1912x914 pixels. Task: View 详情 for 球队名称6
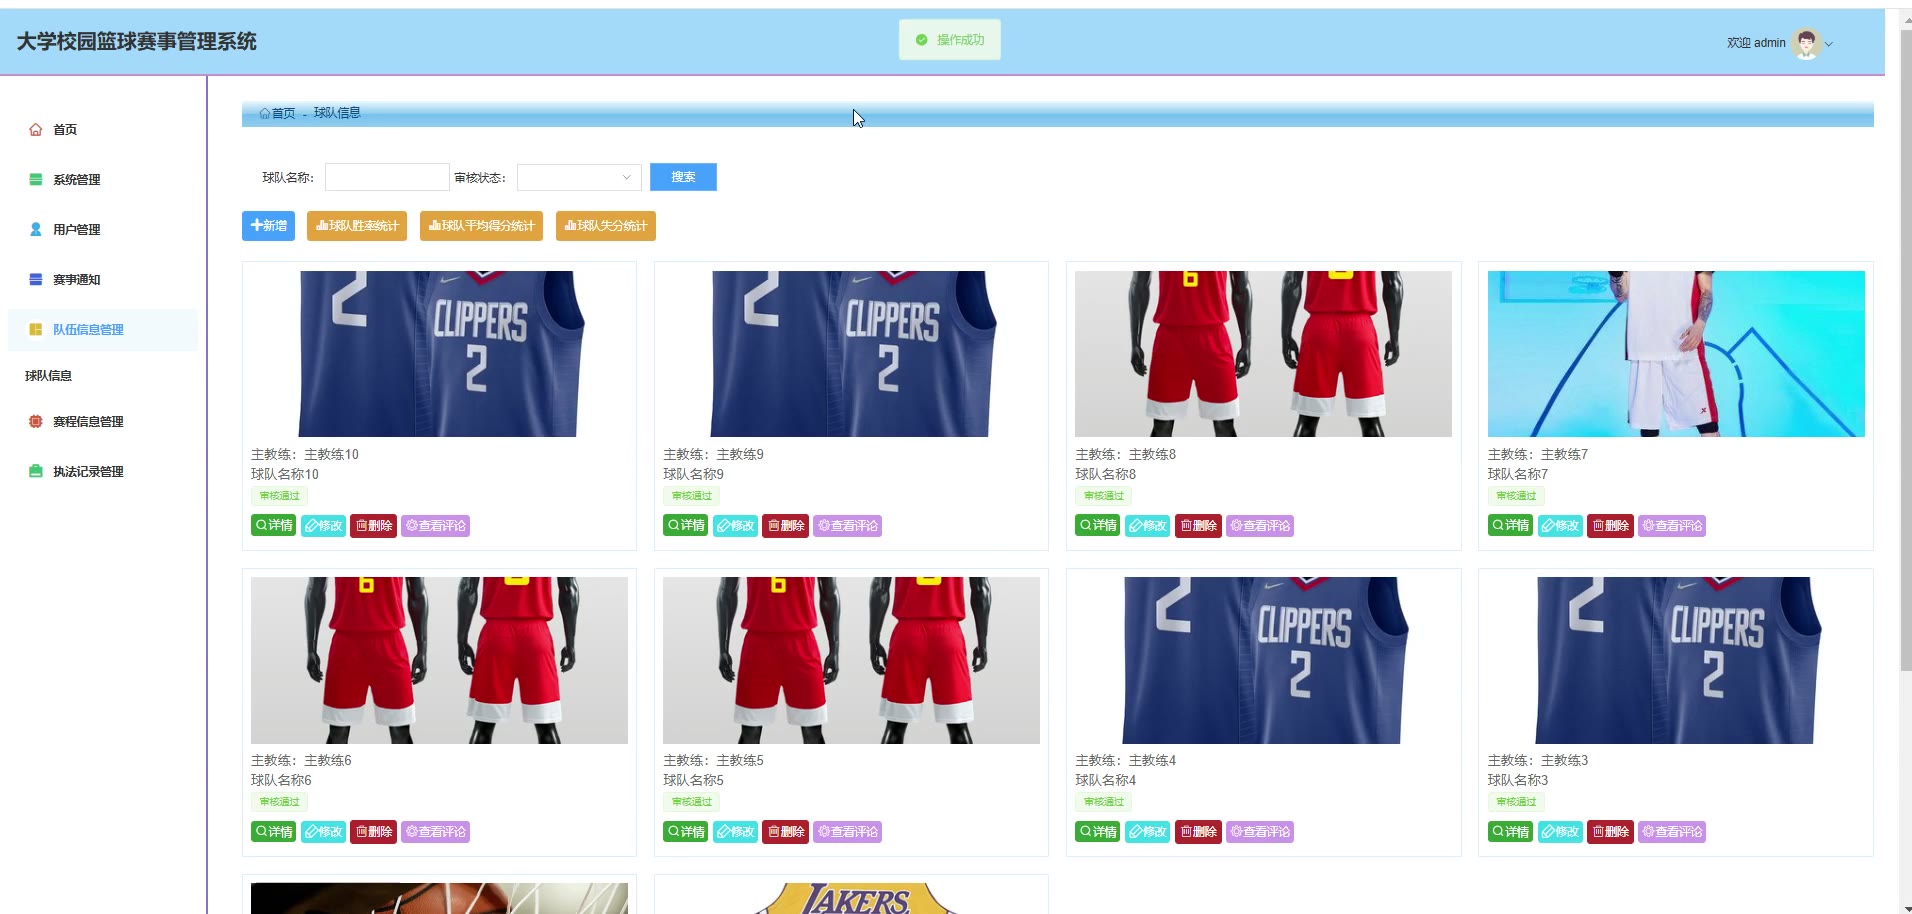point(273,832)
